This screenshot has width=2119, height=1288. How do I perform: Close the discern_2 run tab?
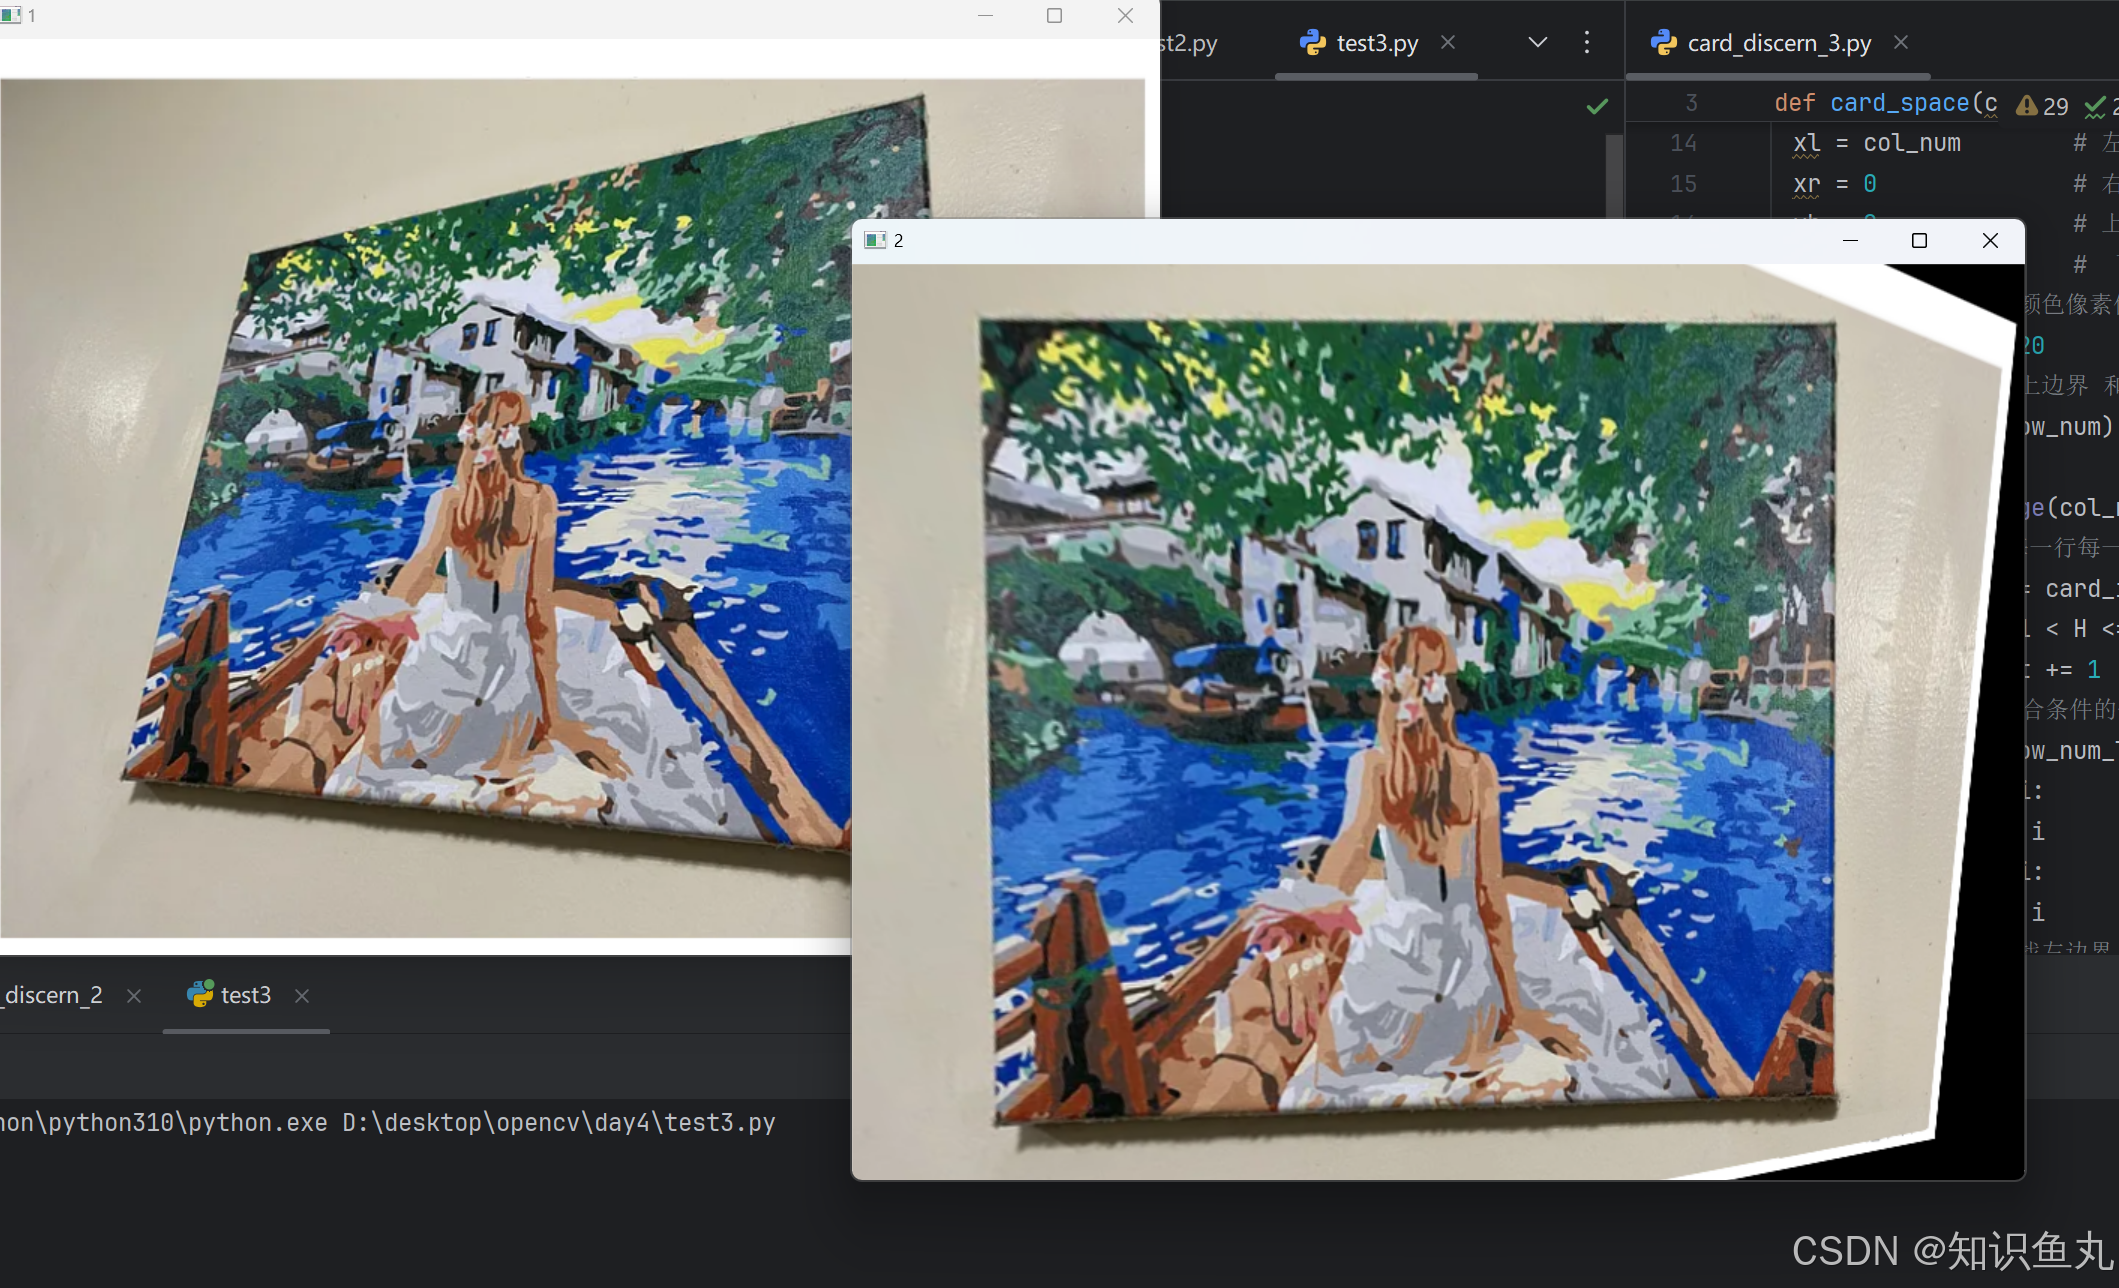[x=134, y=996]
